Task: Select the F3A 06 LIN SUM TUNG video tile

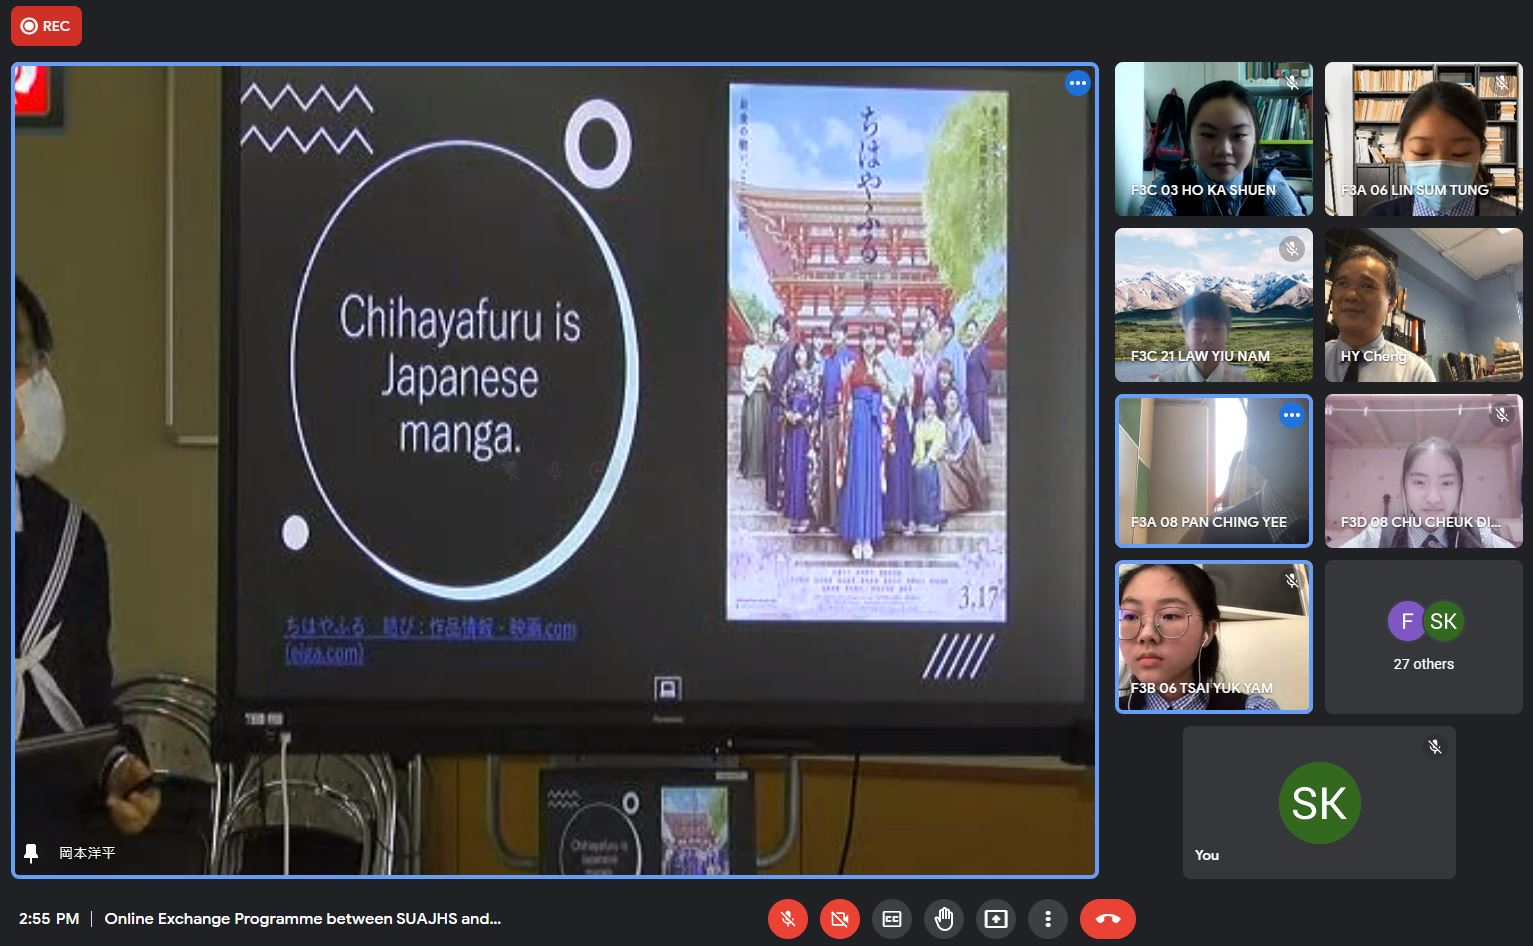Action: pyautogui.click(x=1424, y=139)
